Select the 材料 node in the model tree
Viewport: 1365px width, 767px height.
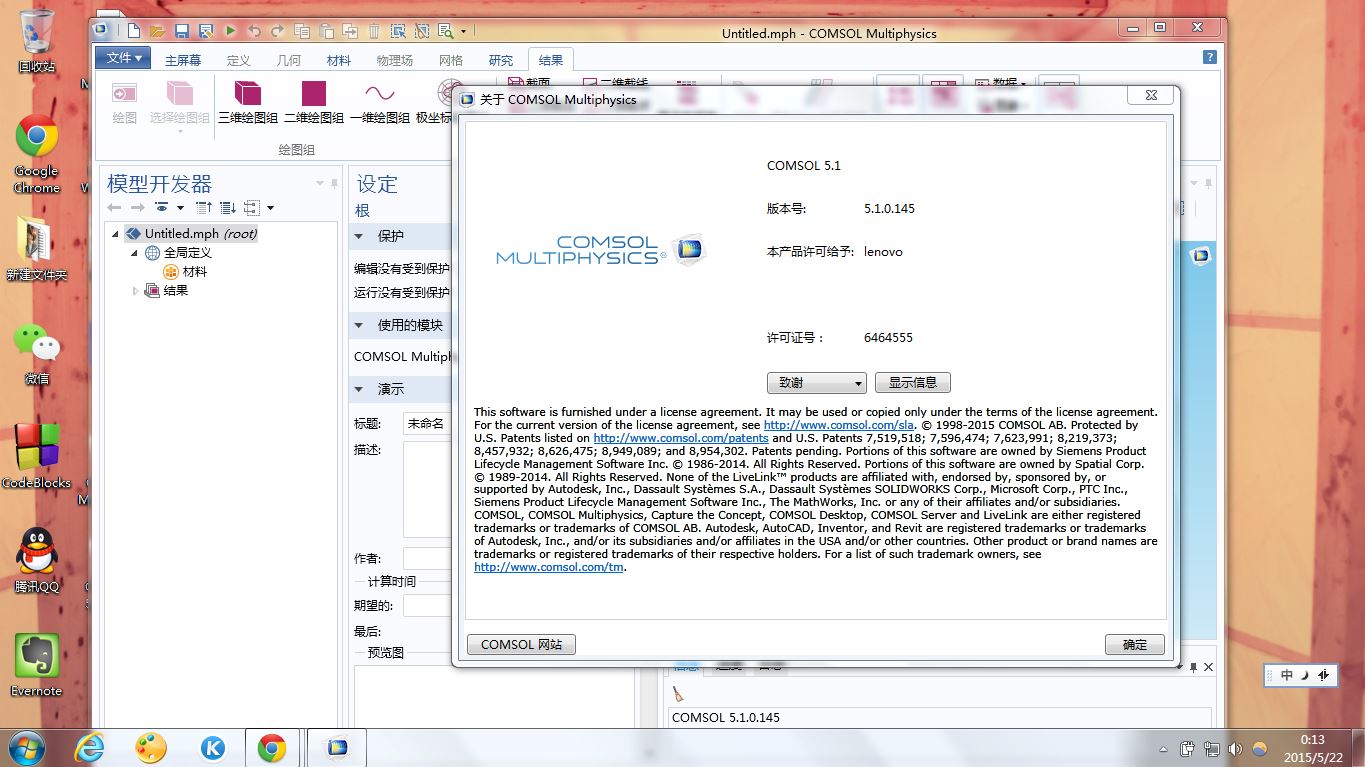pos(194,271)
